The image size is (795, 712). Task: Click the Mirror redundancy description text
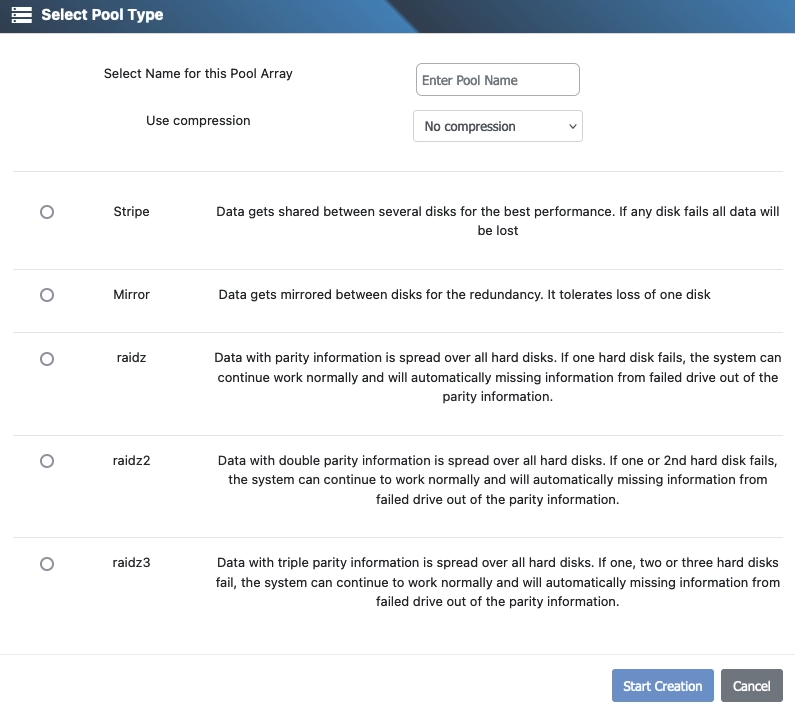(x=464, y=295)
